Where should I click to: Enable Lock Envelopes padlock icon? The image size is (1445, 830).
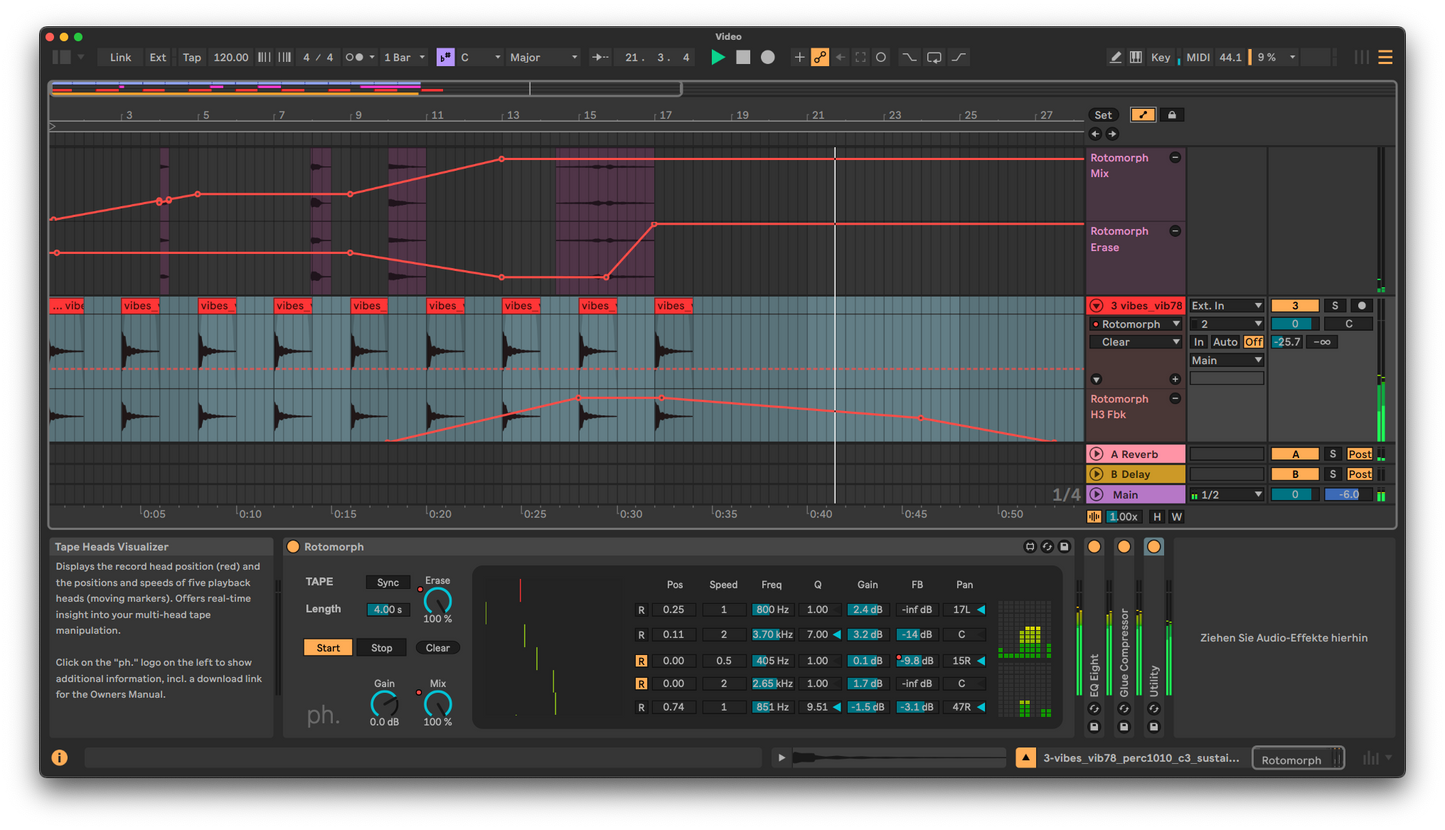click(1171, 115)
